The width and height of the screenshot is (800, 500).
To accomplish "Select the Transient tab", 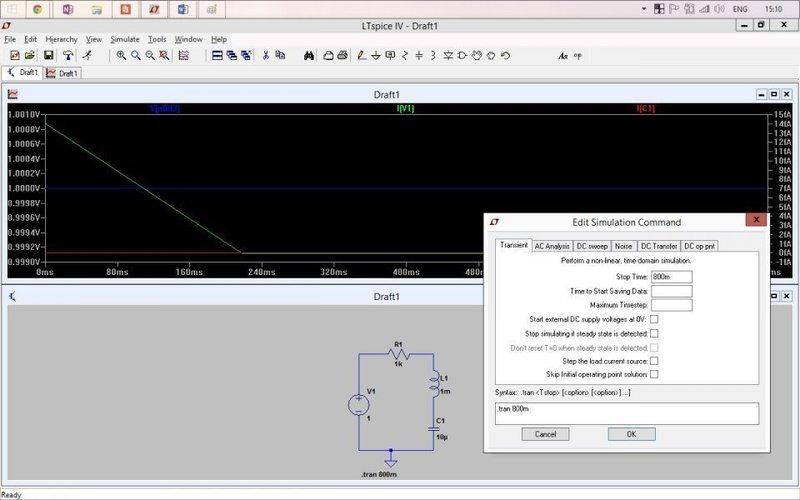I will [514, 245].
